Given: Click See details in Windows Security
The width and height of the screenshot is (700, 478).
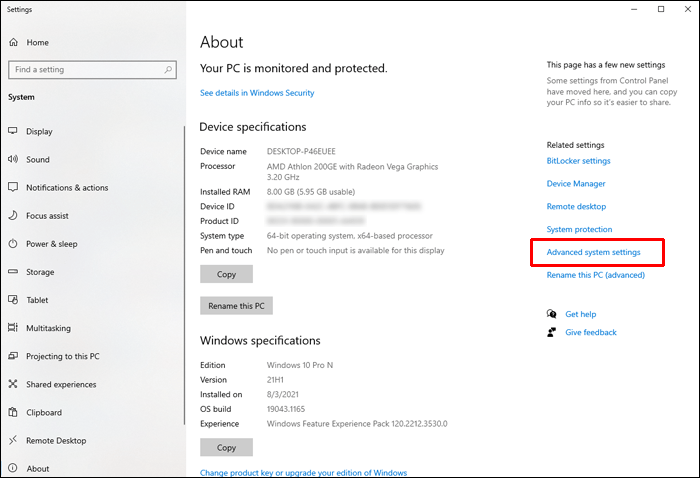Looking at the screenshot, I should pyautogui.click(x=257, y=93).
